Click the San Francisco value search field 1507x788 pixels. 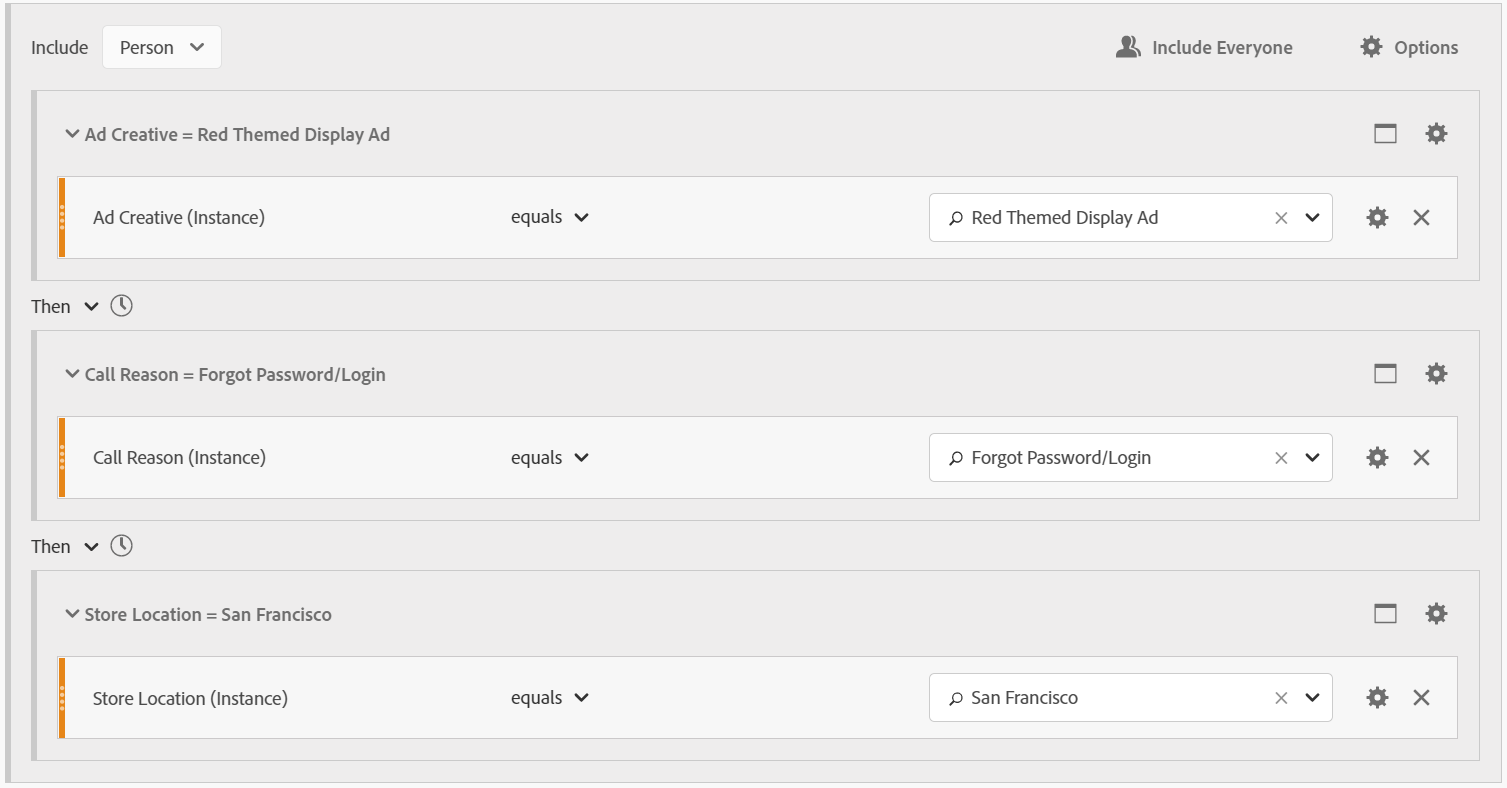pyautogui.click(x=1100, y=698)
